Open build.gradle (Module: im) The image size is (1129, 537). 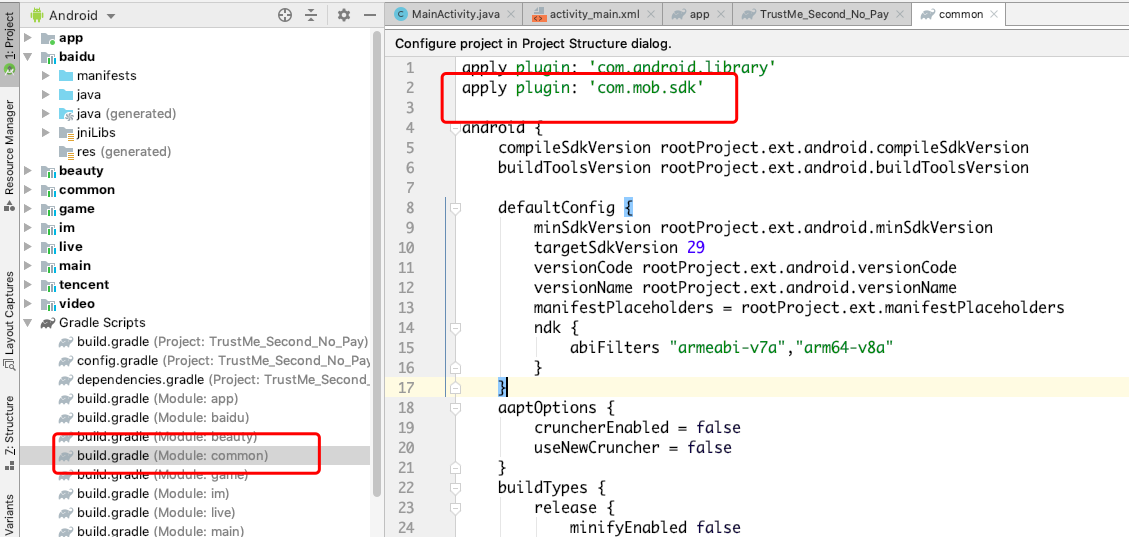tap(153, 494)
